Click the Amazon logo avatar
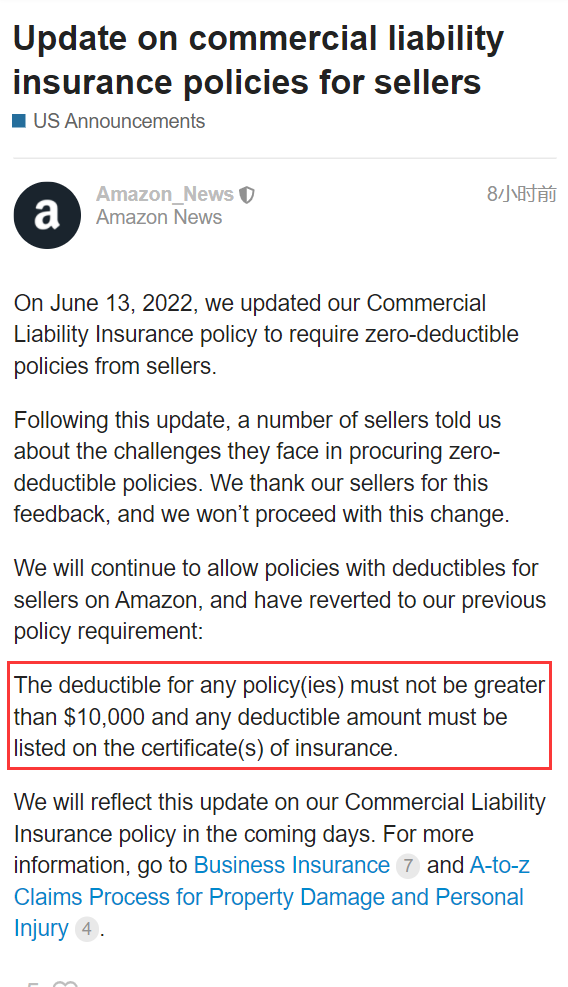The width and height of the screenshot is (568, 987). pyautogui.click(x=47, y=215)
